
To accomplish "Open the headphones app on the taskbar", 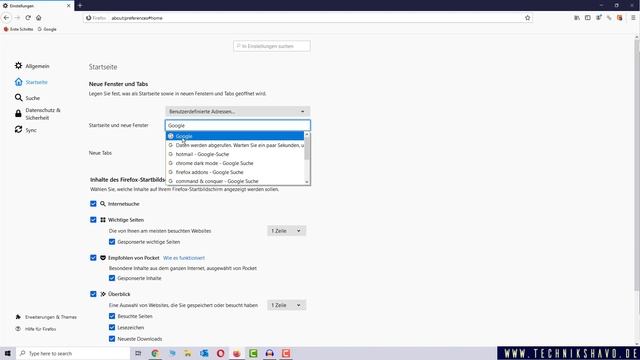I will pyautogui.click(x=269, y=353).
